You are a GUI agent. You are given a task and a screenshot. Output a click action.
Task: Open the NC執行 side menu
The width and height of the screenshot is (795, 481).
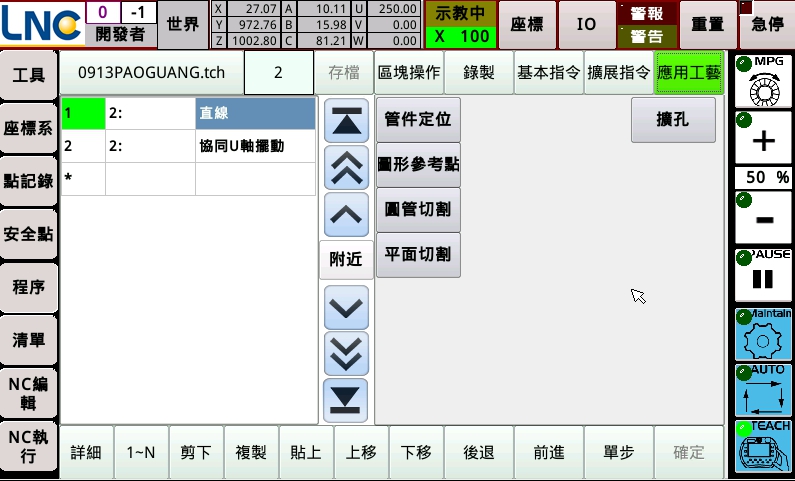[x=29, y=447]
